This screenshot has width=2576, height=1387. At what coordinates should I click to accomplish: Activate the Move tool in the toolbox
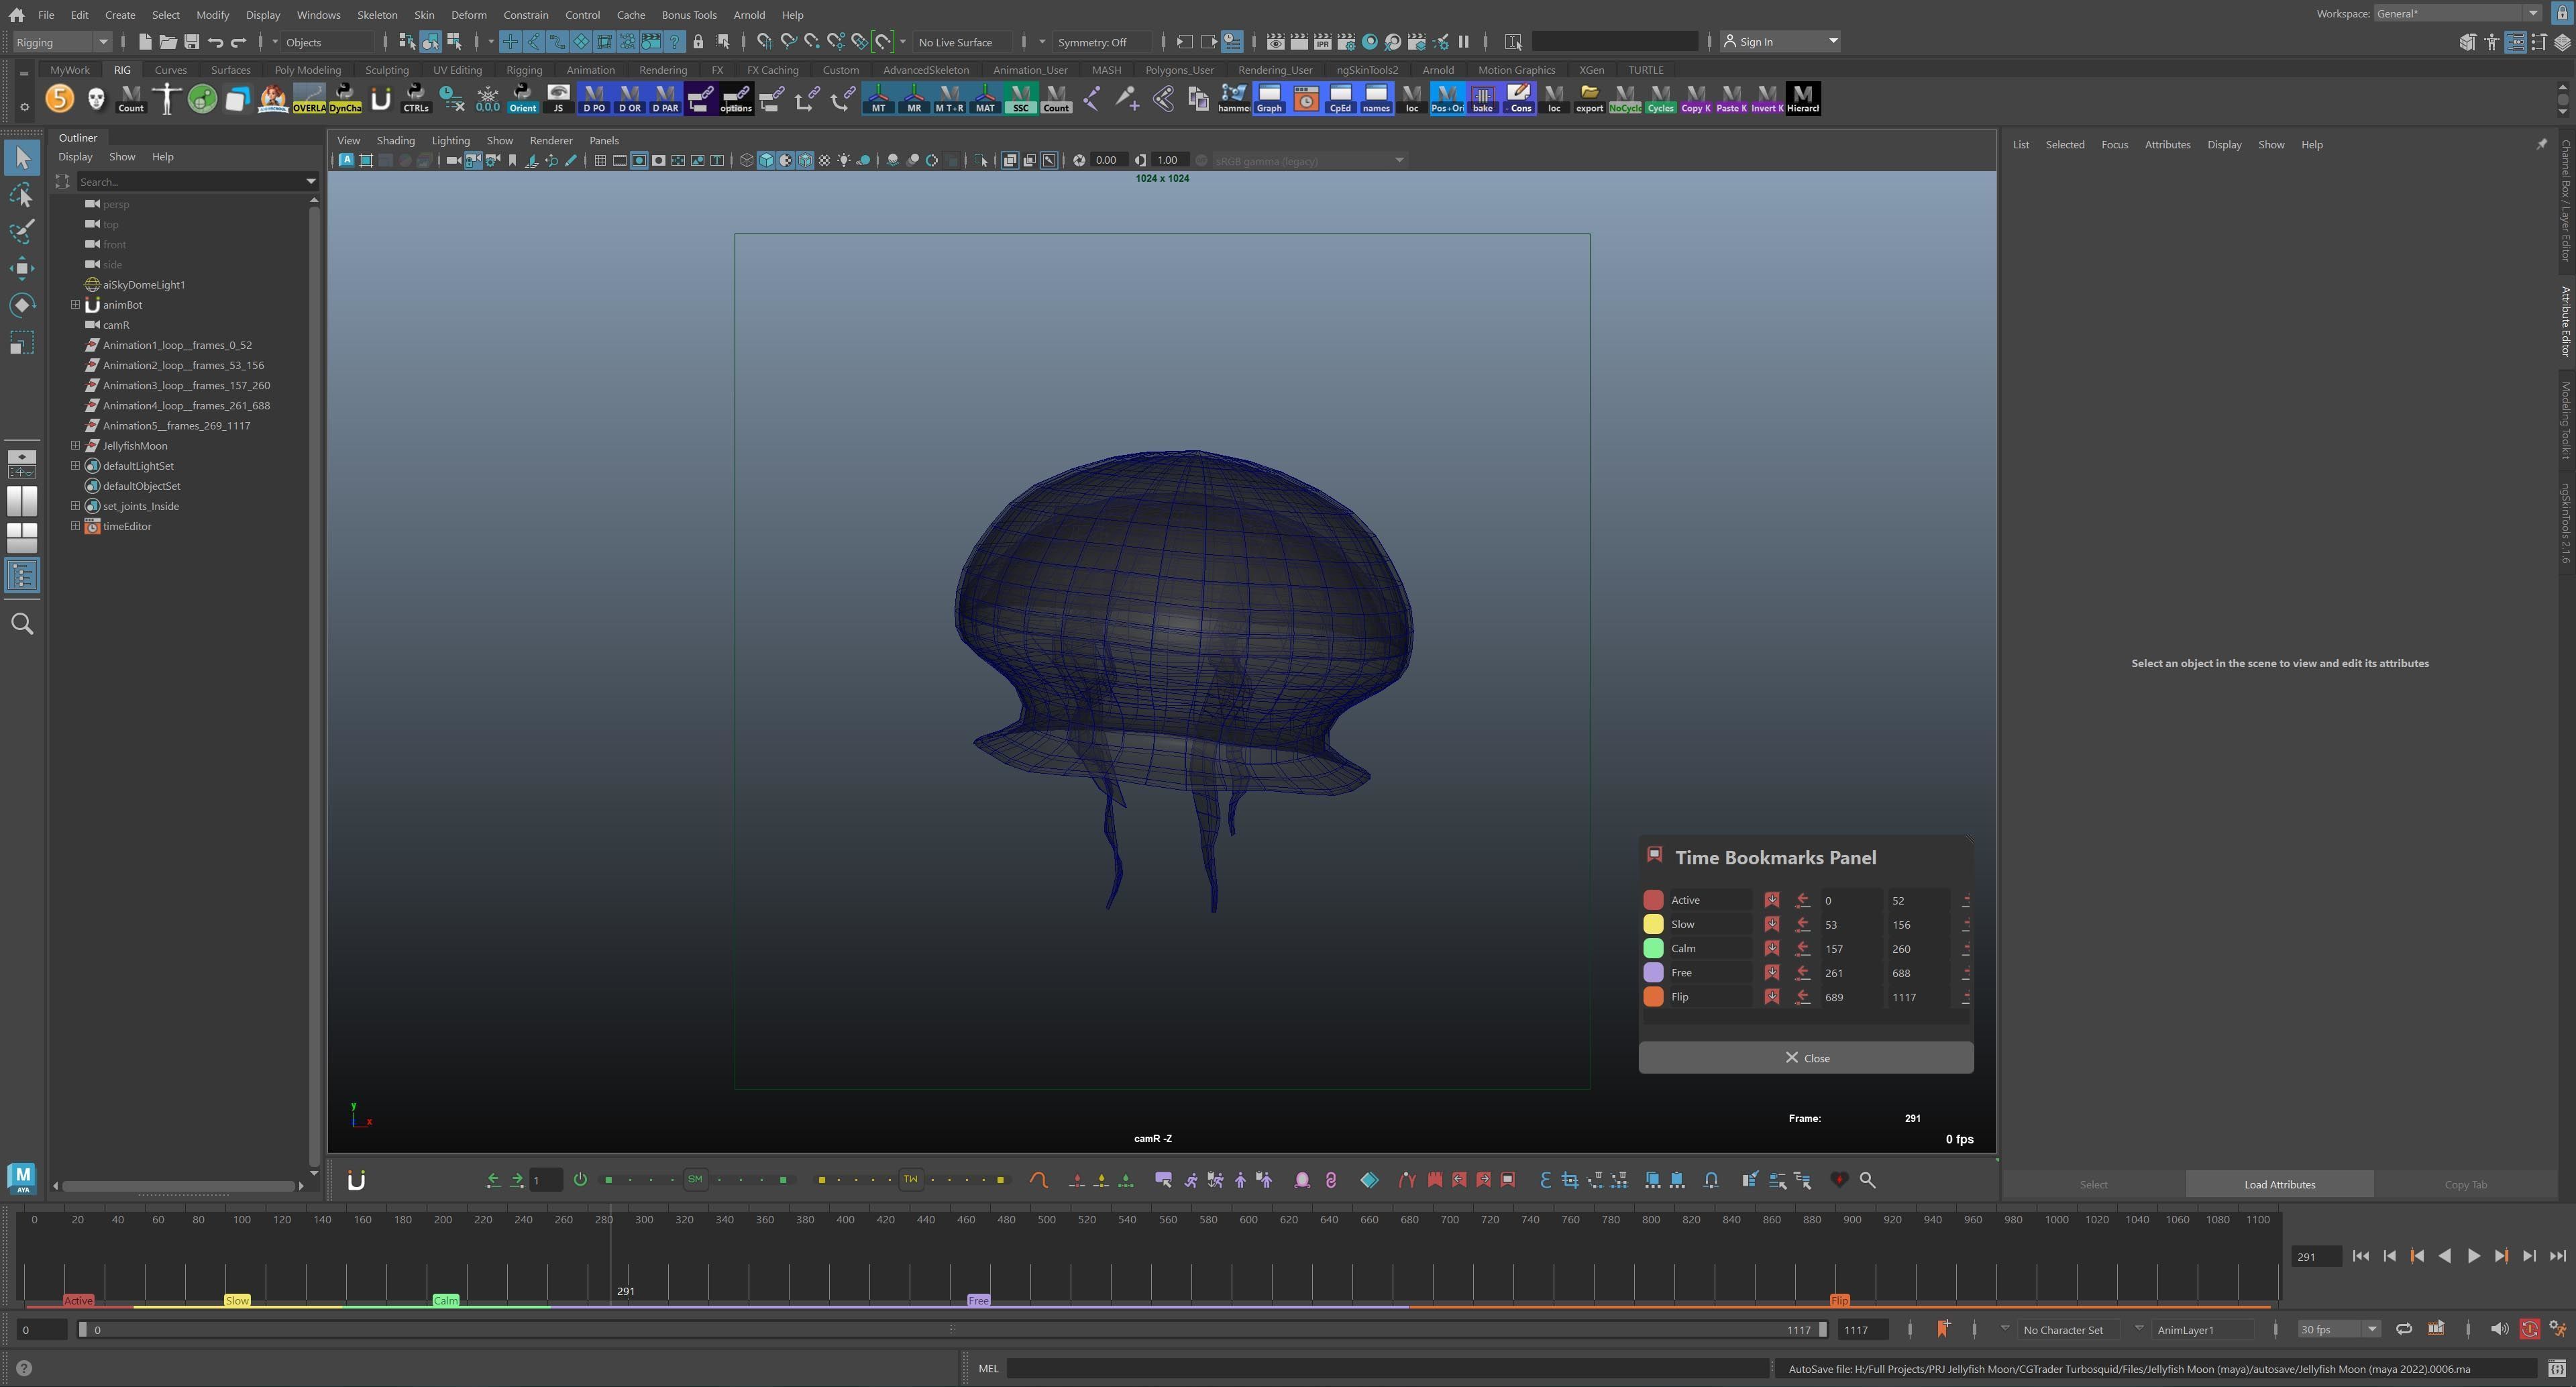click(x=22, y=268)
